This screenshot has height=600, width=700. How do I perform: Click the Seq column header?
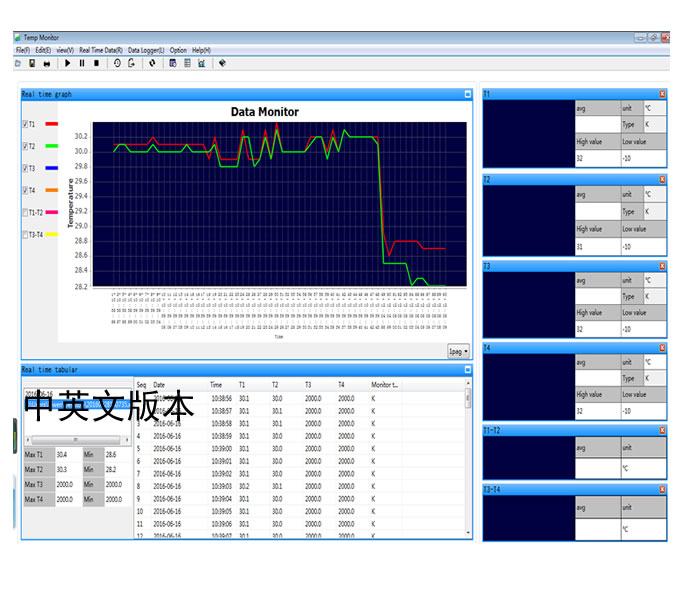click(142, 385)
